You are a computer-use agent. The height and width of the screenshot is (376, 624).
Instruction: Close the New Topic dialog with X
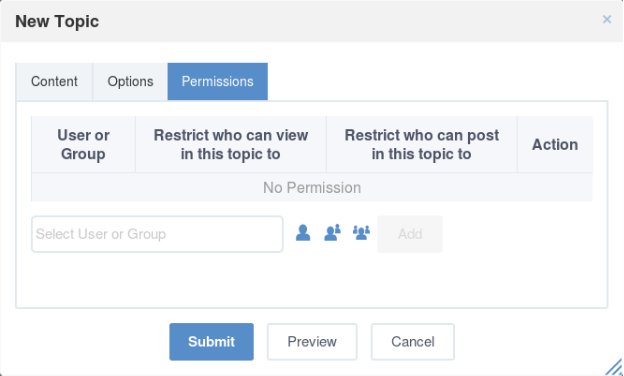coord(606,19)
